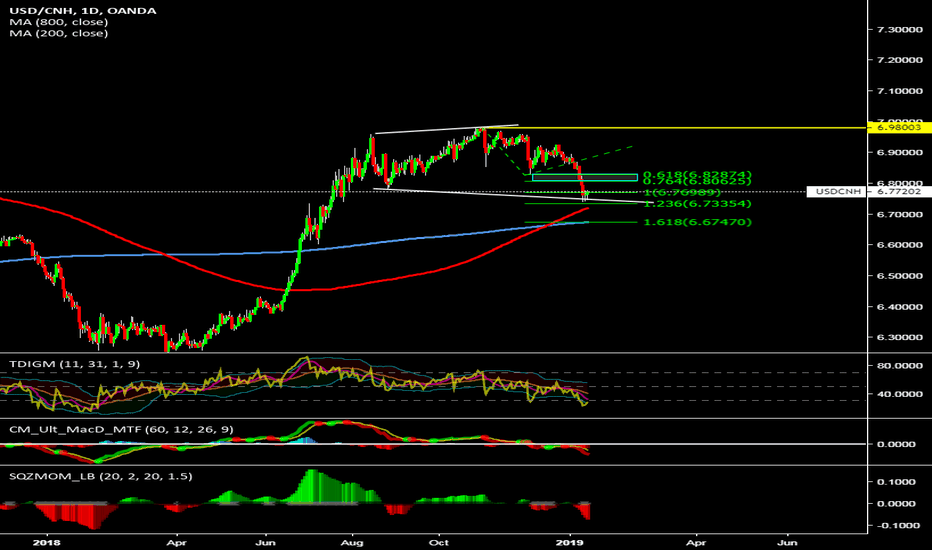Click the Aug time axis label

tap(352, 543)
